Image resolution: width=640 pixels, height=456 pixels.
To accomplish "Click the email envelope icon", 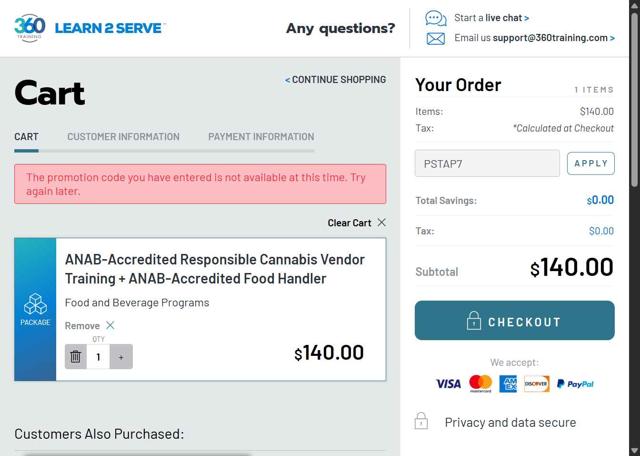I will 435,39.
